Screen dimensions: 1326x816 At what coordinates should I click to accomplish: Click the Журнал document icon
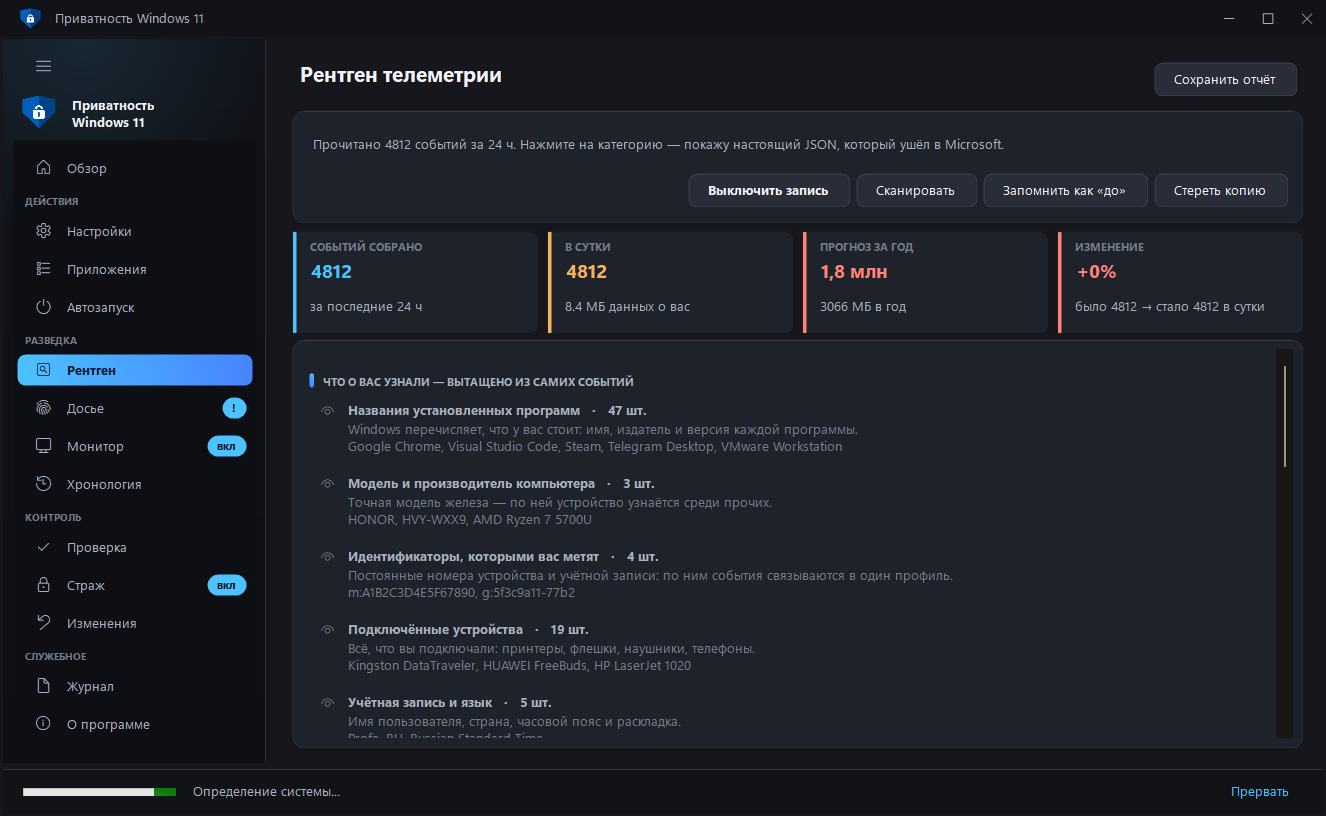click(43, 686)
